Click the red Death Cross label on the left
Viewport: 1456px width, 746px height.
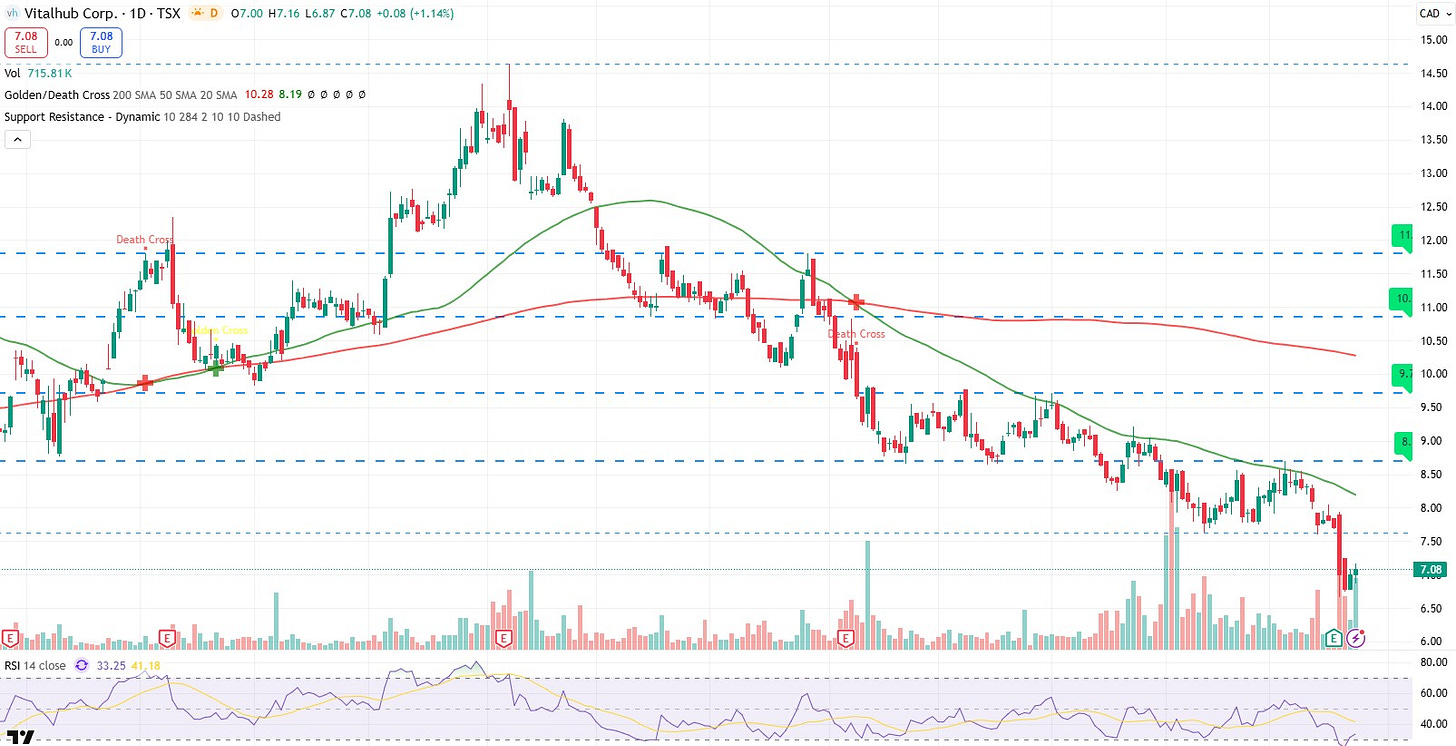[145, 240]
